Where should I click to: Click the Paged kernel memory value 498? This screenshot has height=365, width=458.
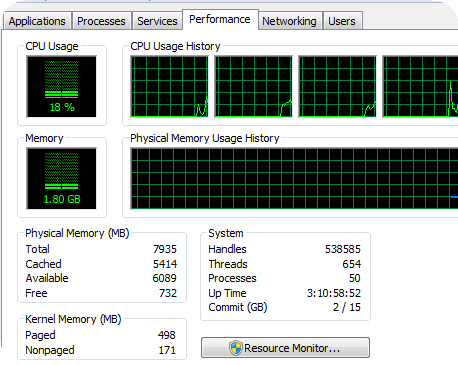coord(166,335)
